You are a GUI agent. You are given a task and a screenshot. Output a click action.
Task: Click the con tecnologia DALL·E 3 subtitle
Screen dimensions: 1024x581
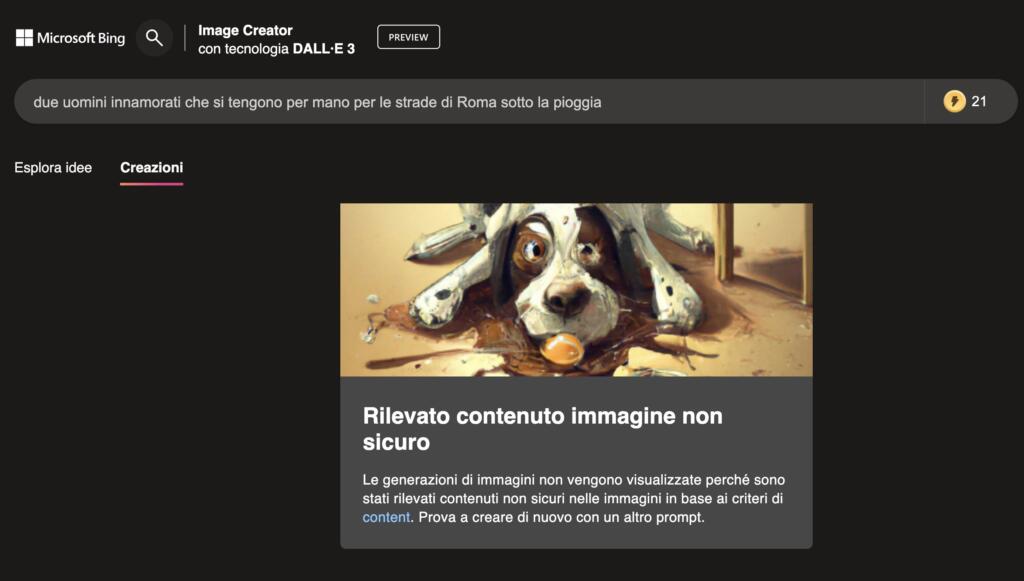pyautogui.click(x=276, y=49)
